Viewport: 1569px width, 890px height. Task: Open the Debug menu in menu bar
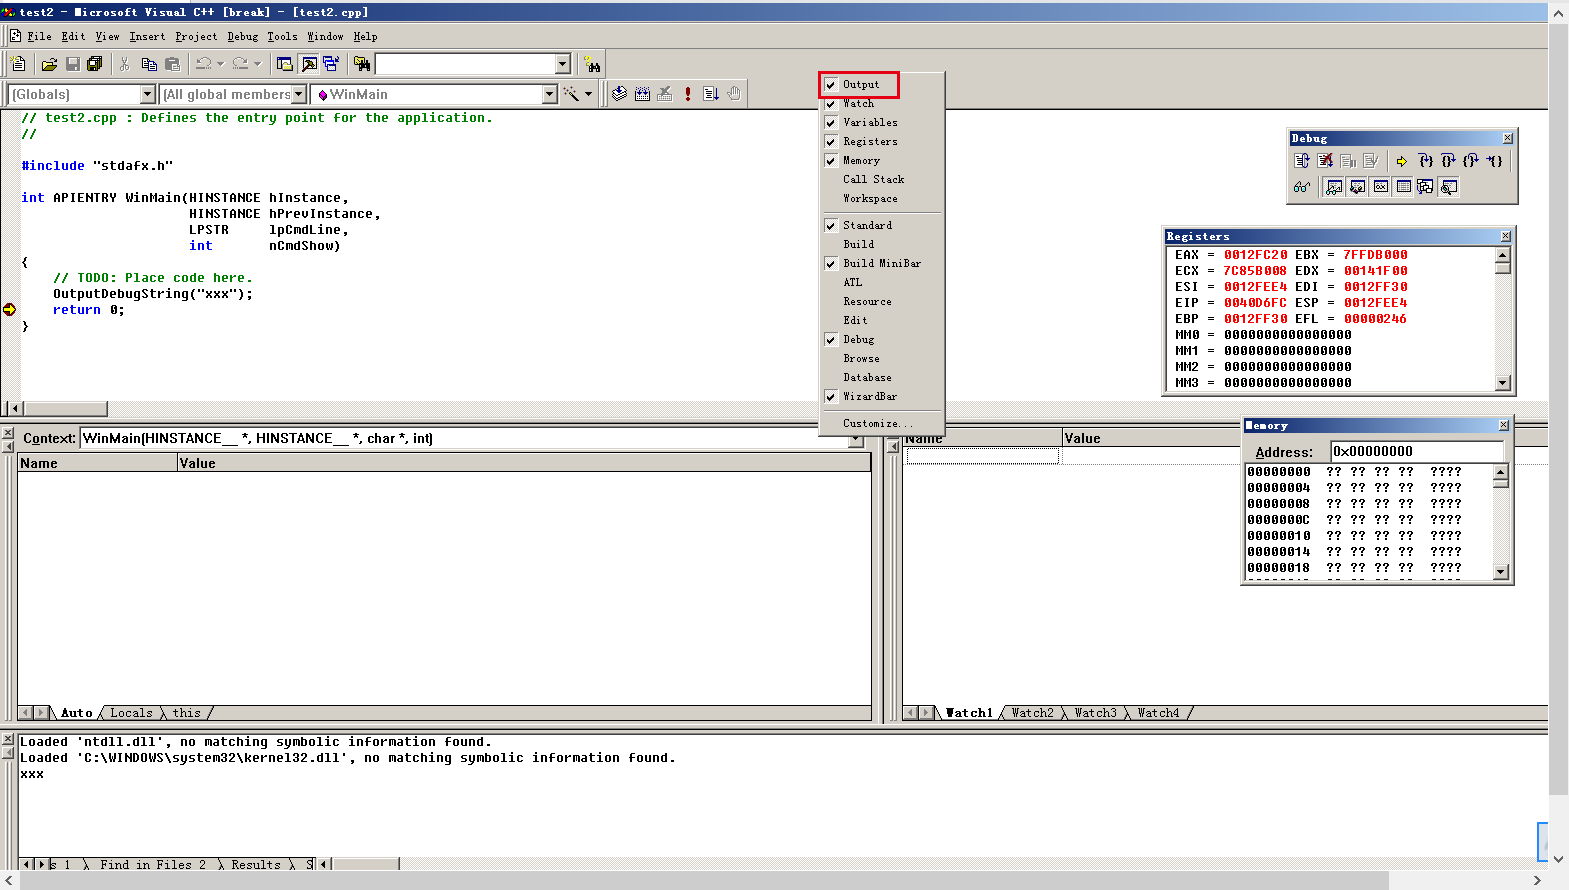pos(242,36)
